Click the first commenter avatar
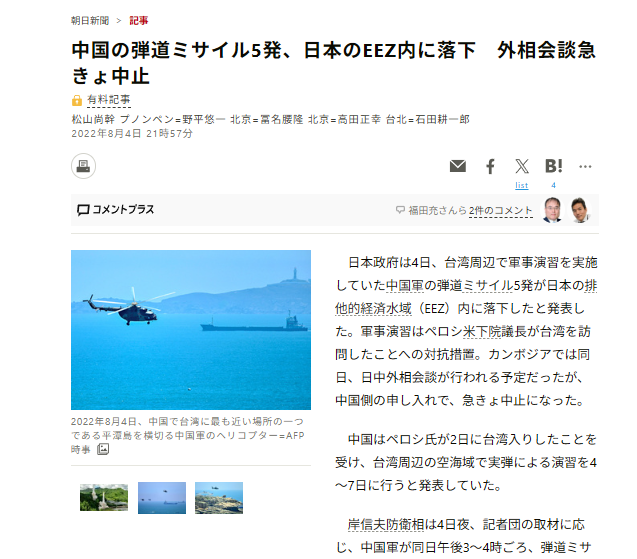This screenshot has height=559, width=637. pos(552,210)
